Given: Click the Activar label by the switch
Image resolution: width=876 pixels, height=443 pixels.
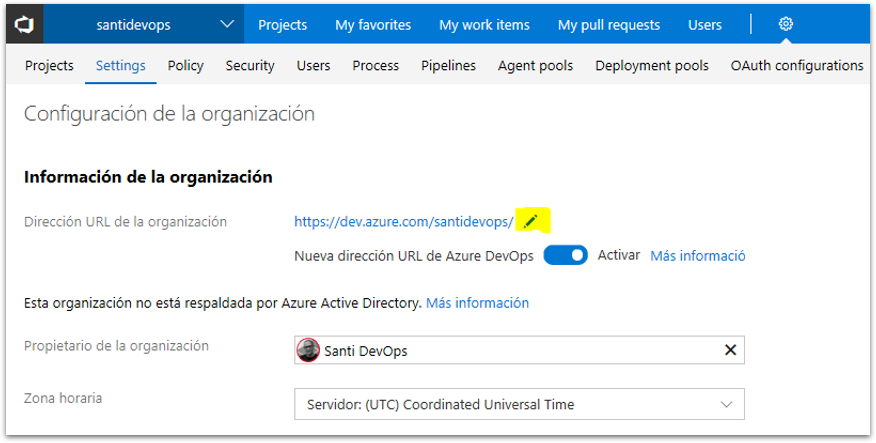Looking at the screenshot, I should click(618, 255).
